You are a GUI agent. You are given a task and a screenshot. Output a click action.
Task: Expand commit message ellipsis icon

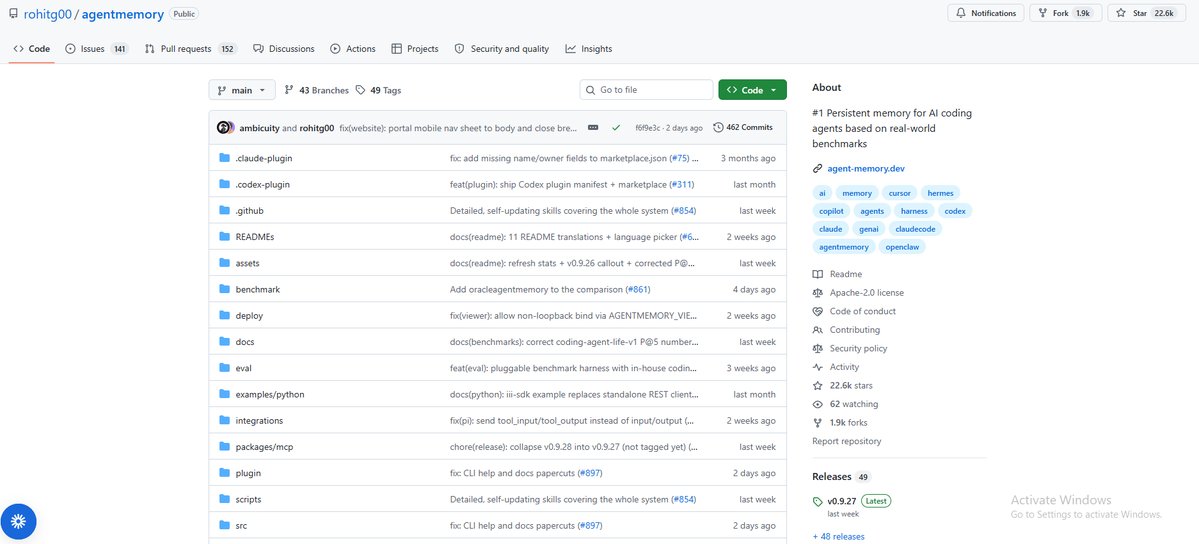(x=593, y=128)
